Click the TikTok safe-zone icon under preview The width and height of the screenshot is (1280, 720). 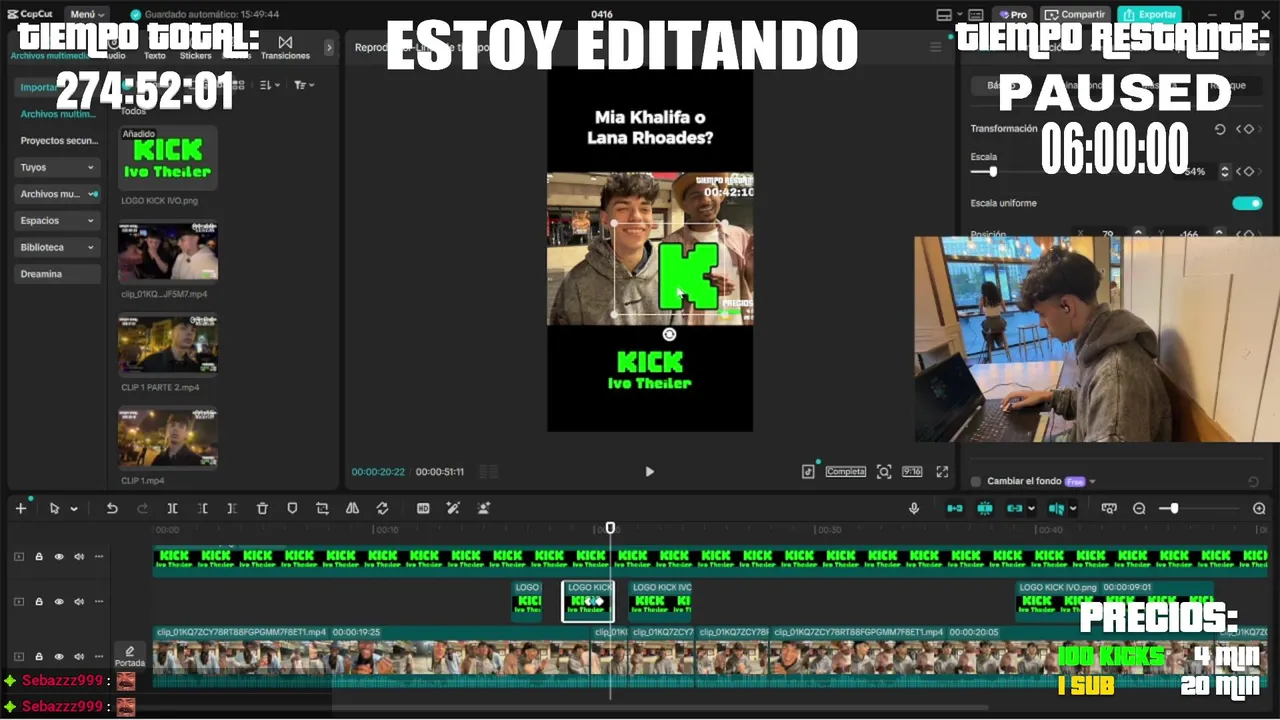pyautogui.click(x=808, y=471)
